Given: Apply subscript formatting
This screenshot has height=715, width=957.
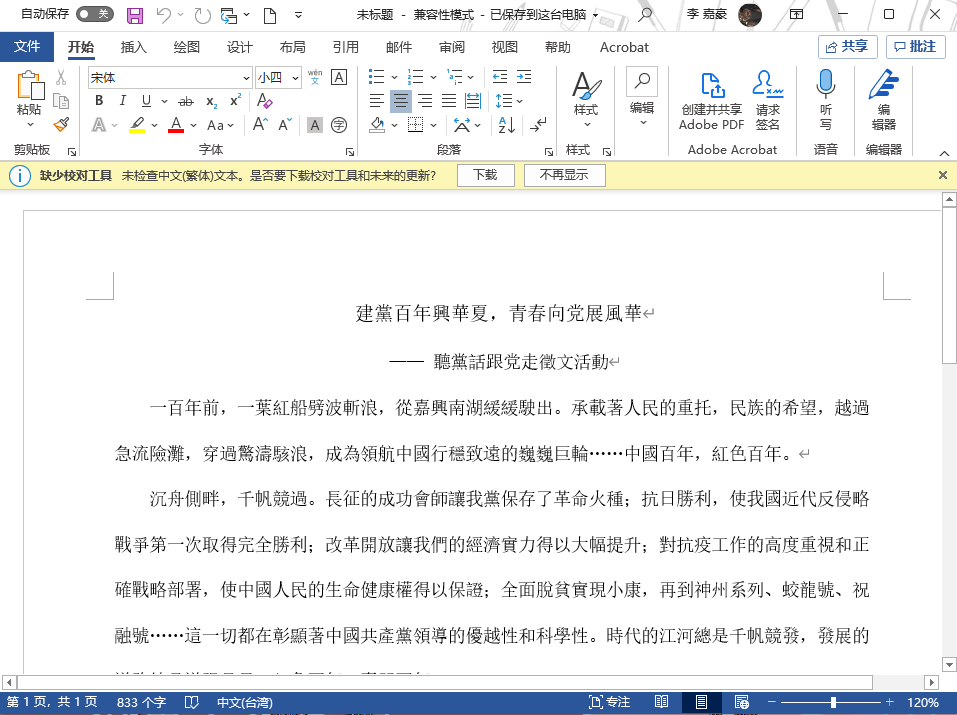Looking at the screenshot, I should click(211, 101).
